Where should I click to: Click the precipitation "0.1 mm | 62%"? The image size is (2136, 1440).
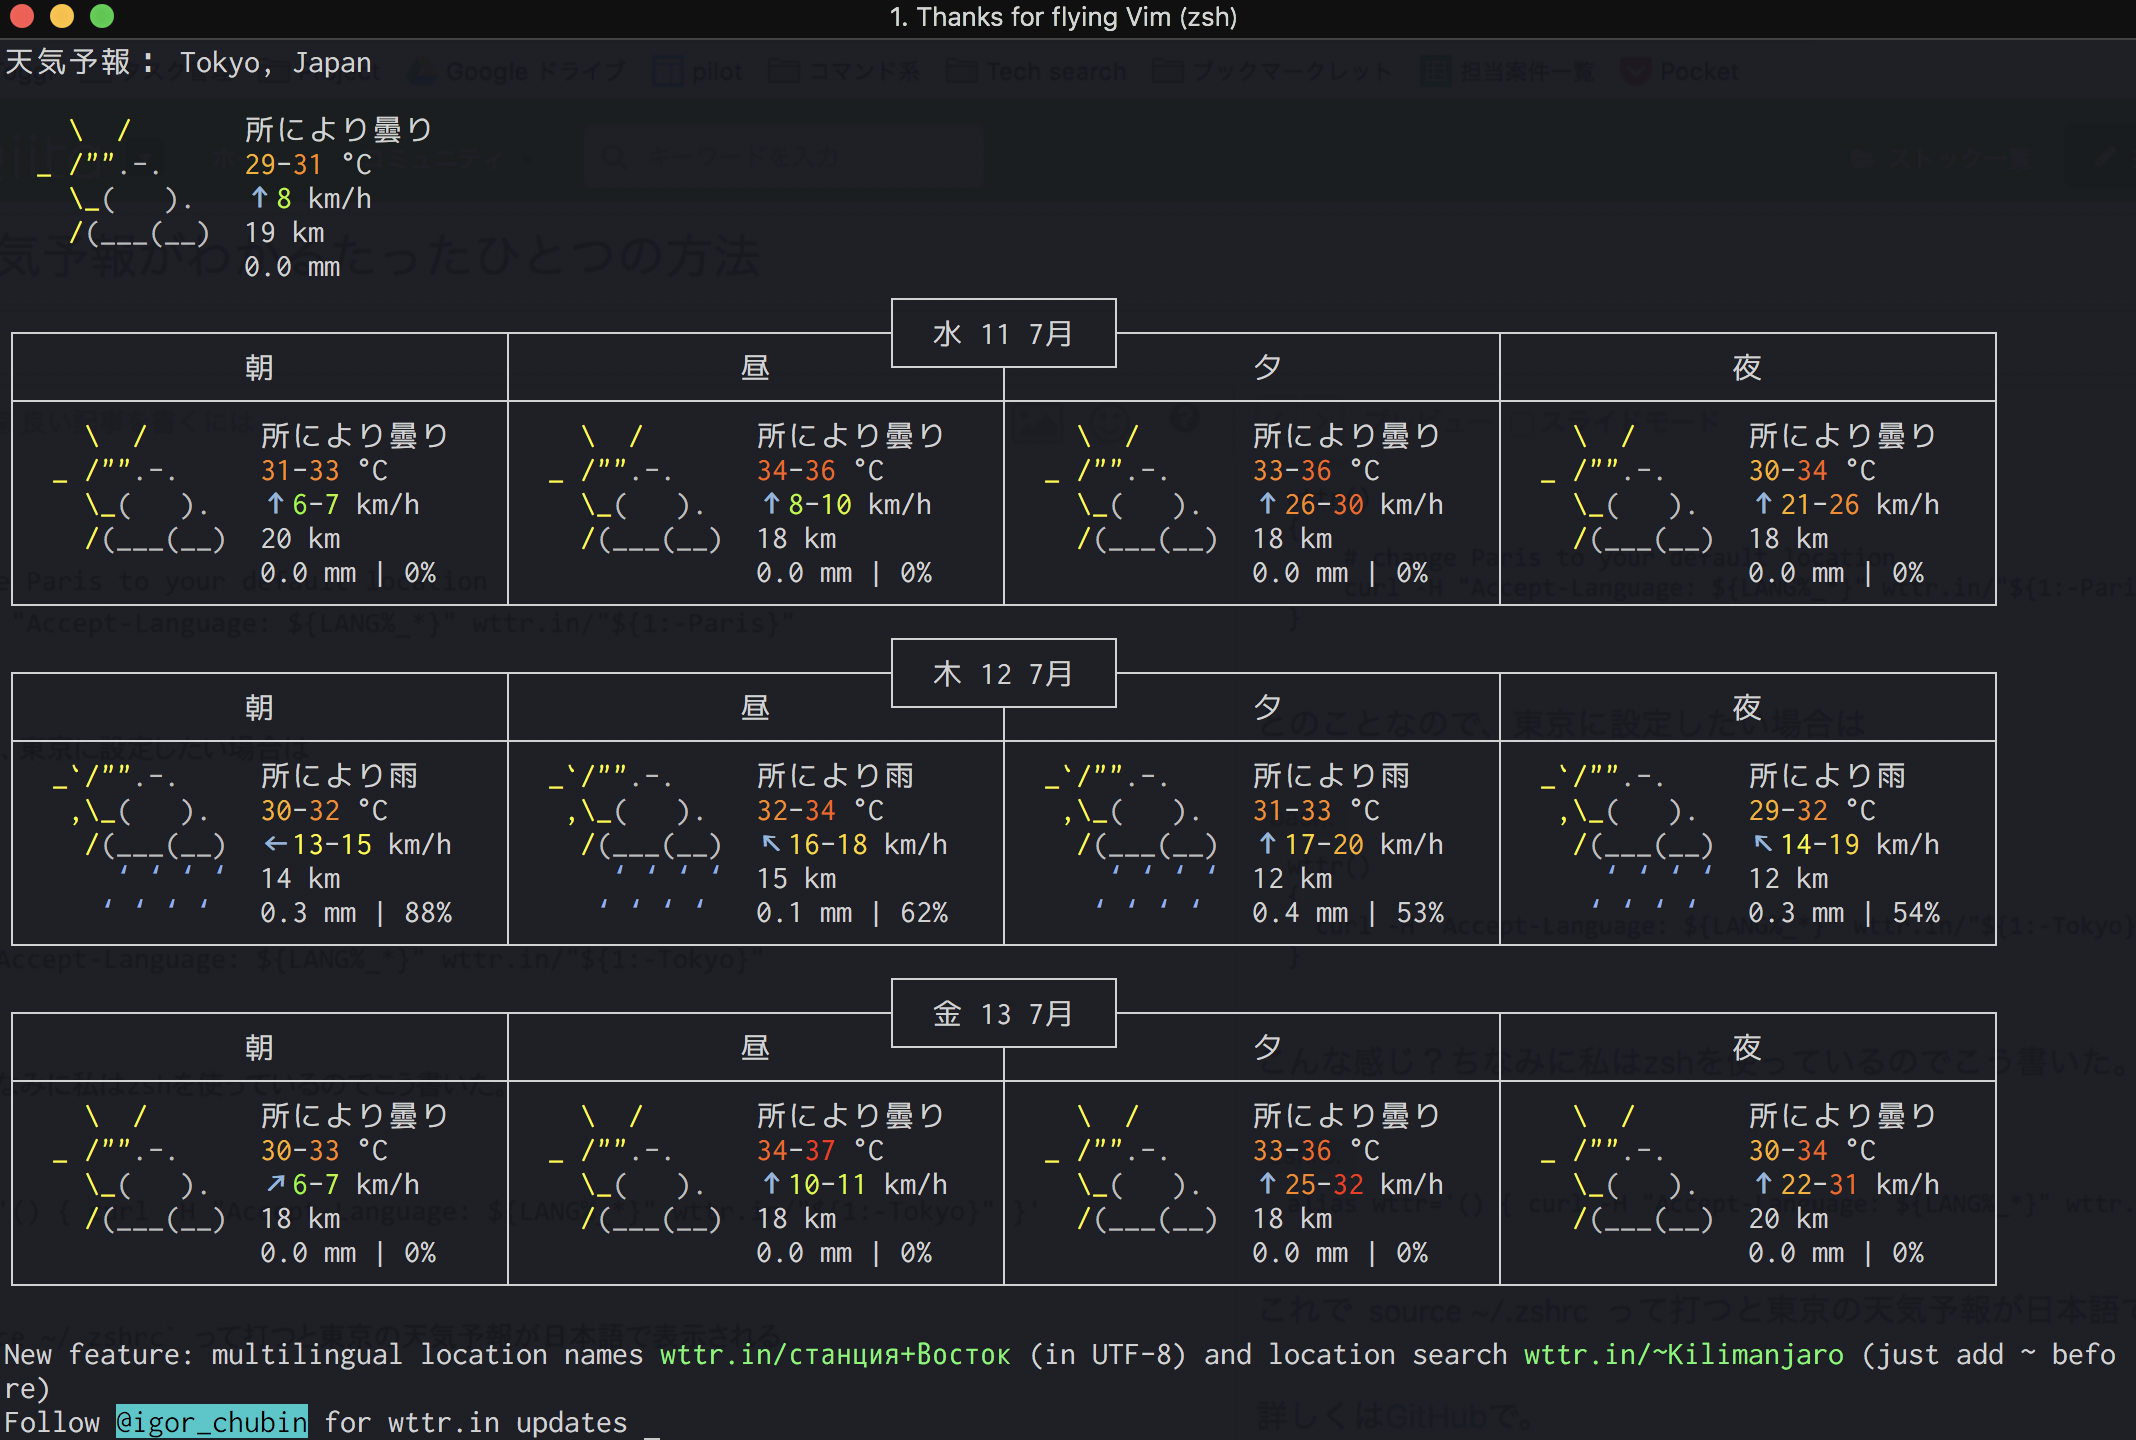pos(853,913)
